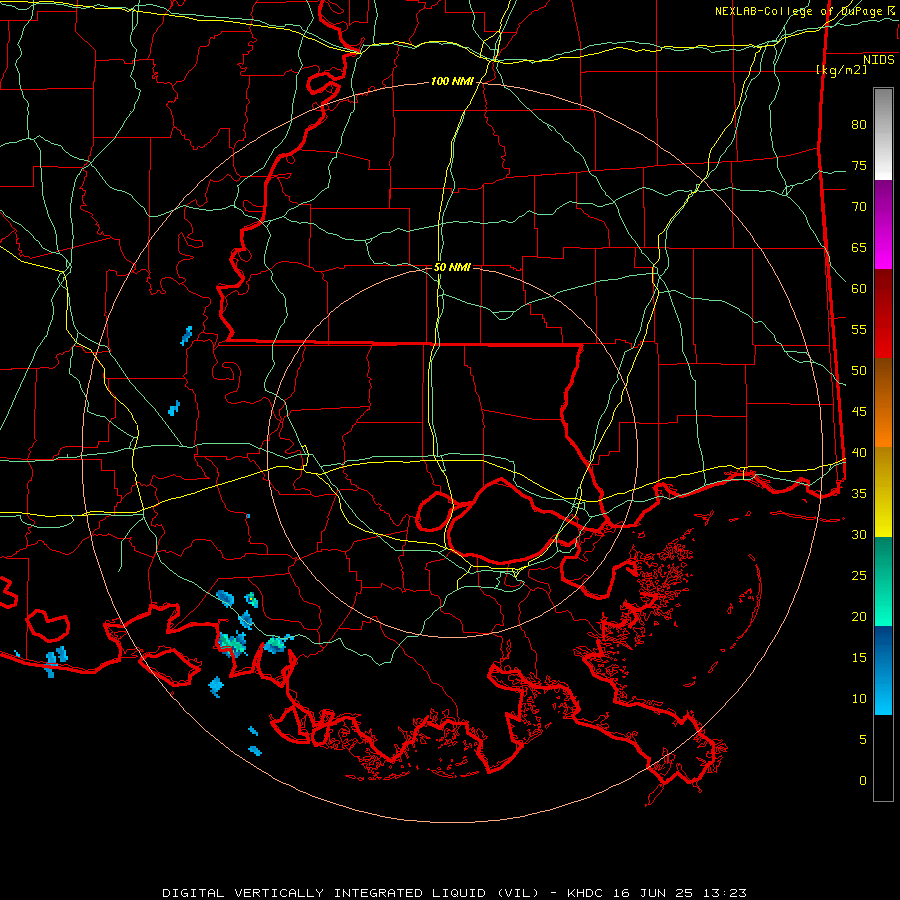900x900 pixels.
Task: Click the "55" value on the color scale
Action: [x=859, y=330]
